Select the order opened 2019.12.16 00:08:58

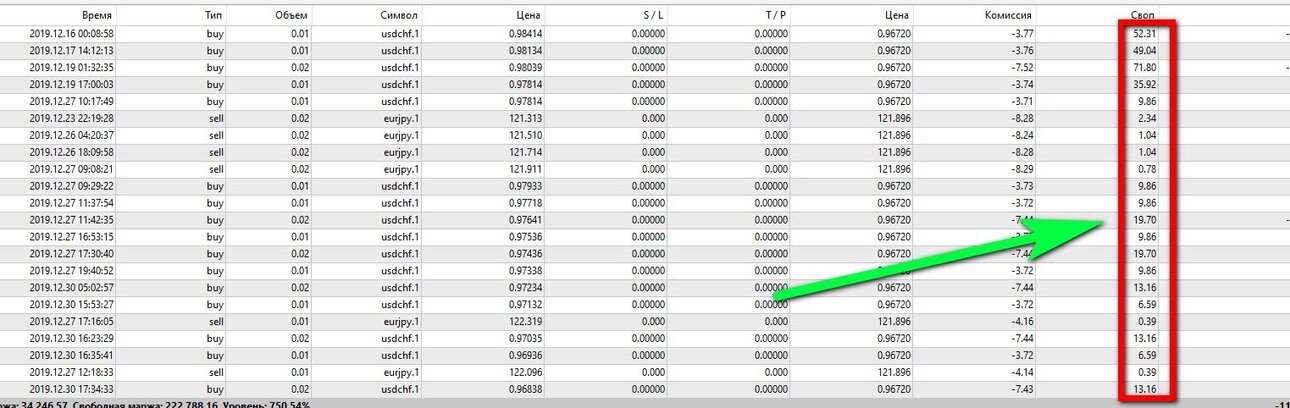645,33
